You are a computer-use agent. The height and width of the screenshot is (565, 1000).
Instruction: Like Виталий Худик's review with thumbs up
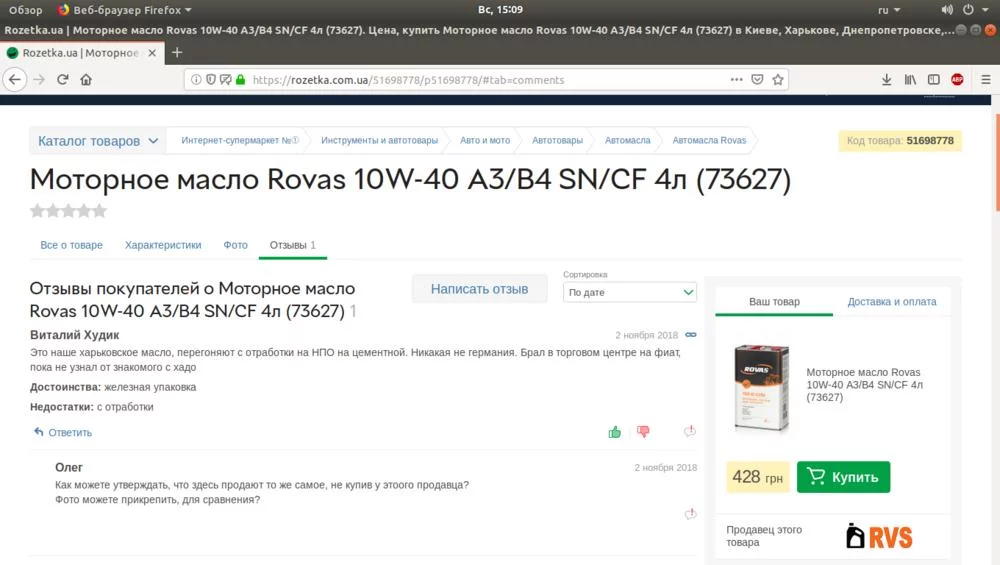coord(615,432)
